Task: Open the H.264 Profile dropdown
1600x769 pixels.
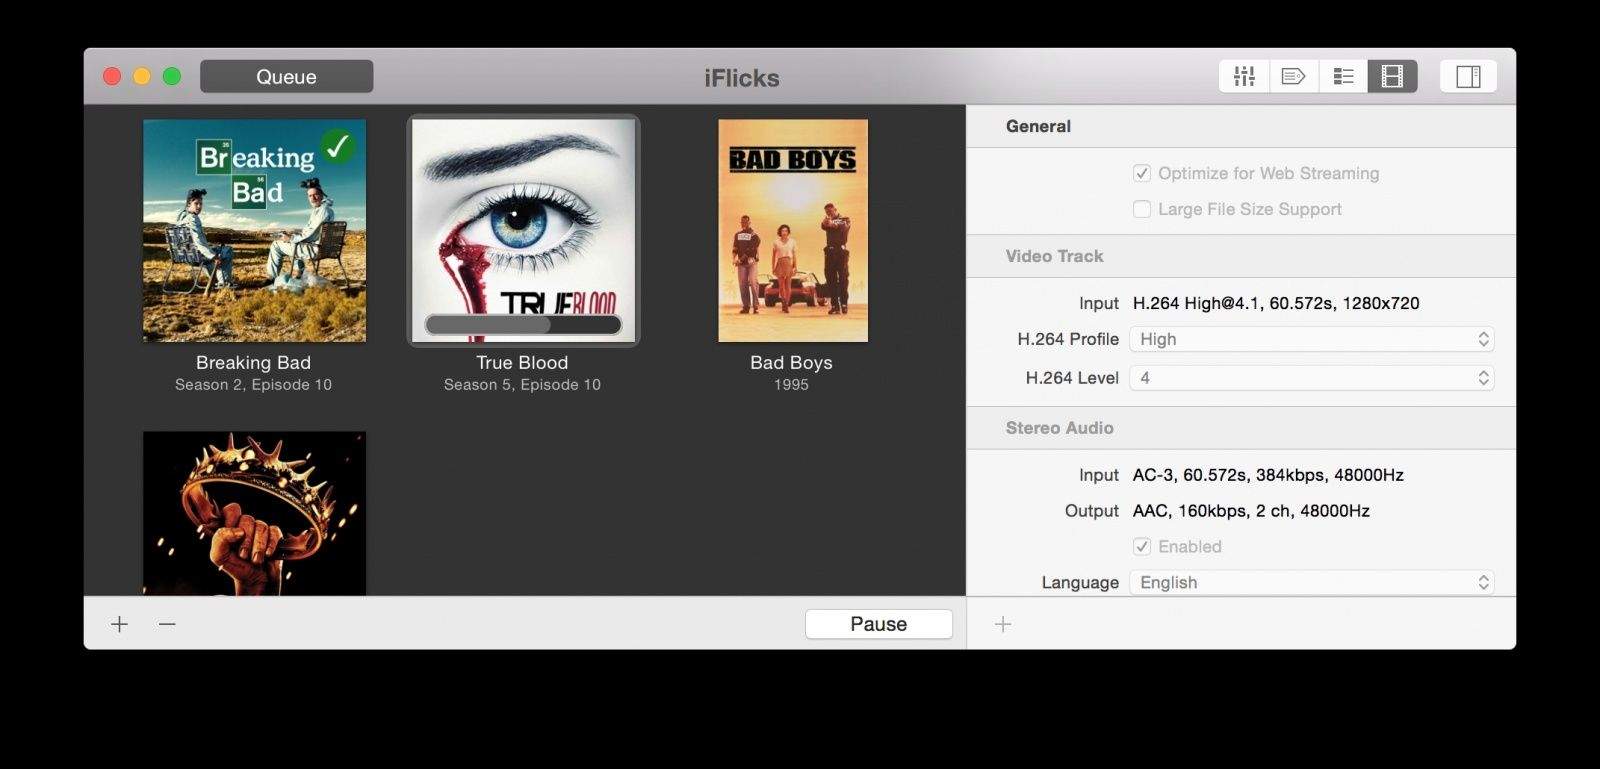Action: pos(1312,339)
